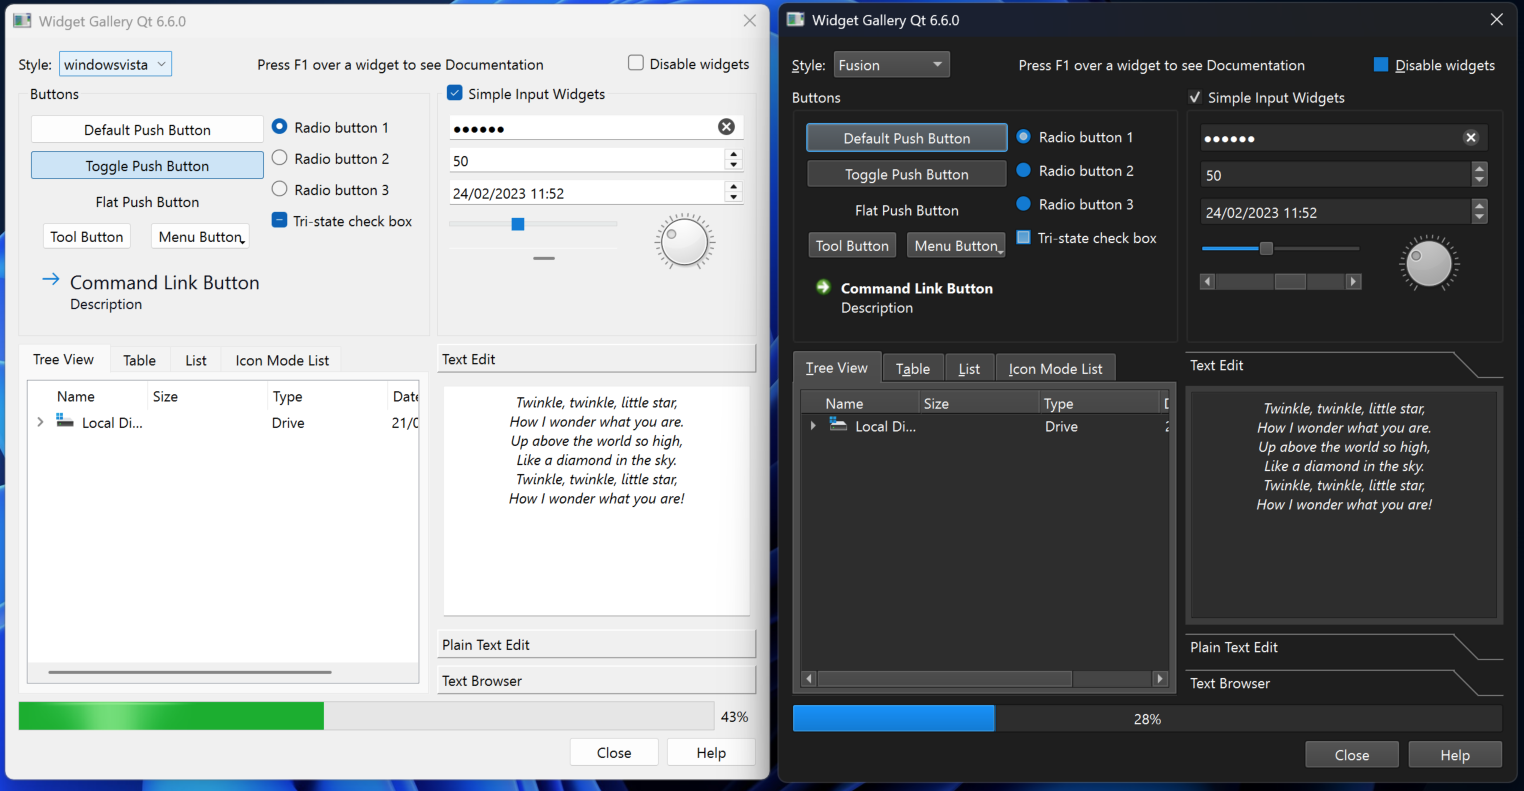Click the Toggle Push Button

click(146, 164)
